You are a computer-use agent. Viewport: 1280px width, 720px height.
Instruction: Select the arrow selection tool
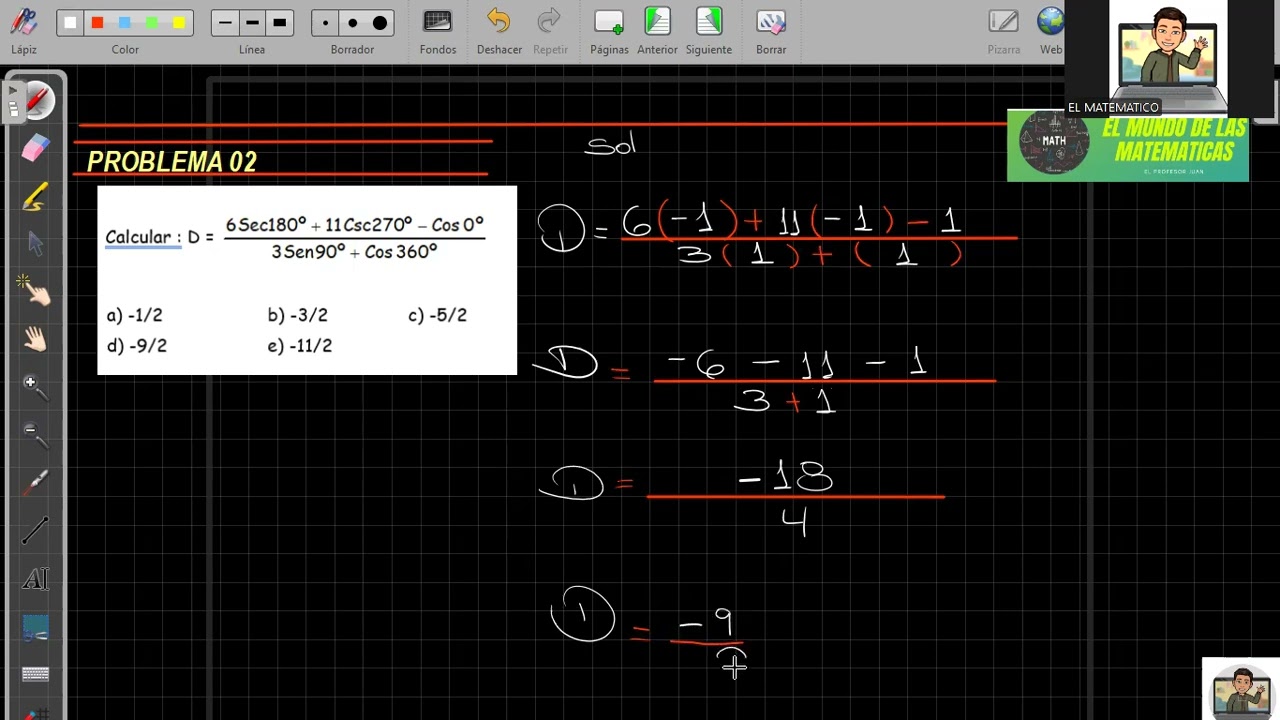click(35, 244)
